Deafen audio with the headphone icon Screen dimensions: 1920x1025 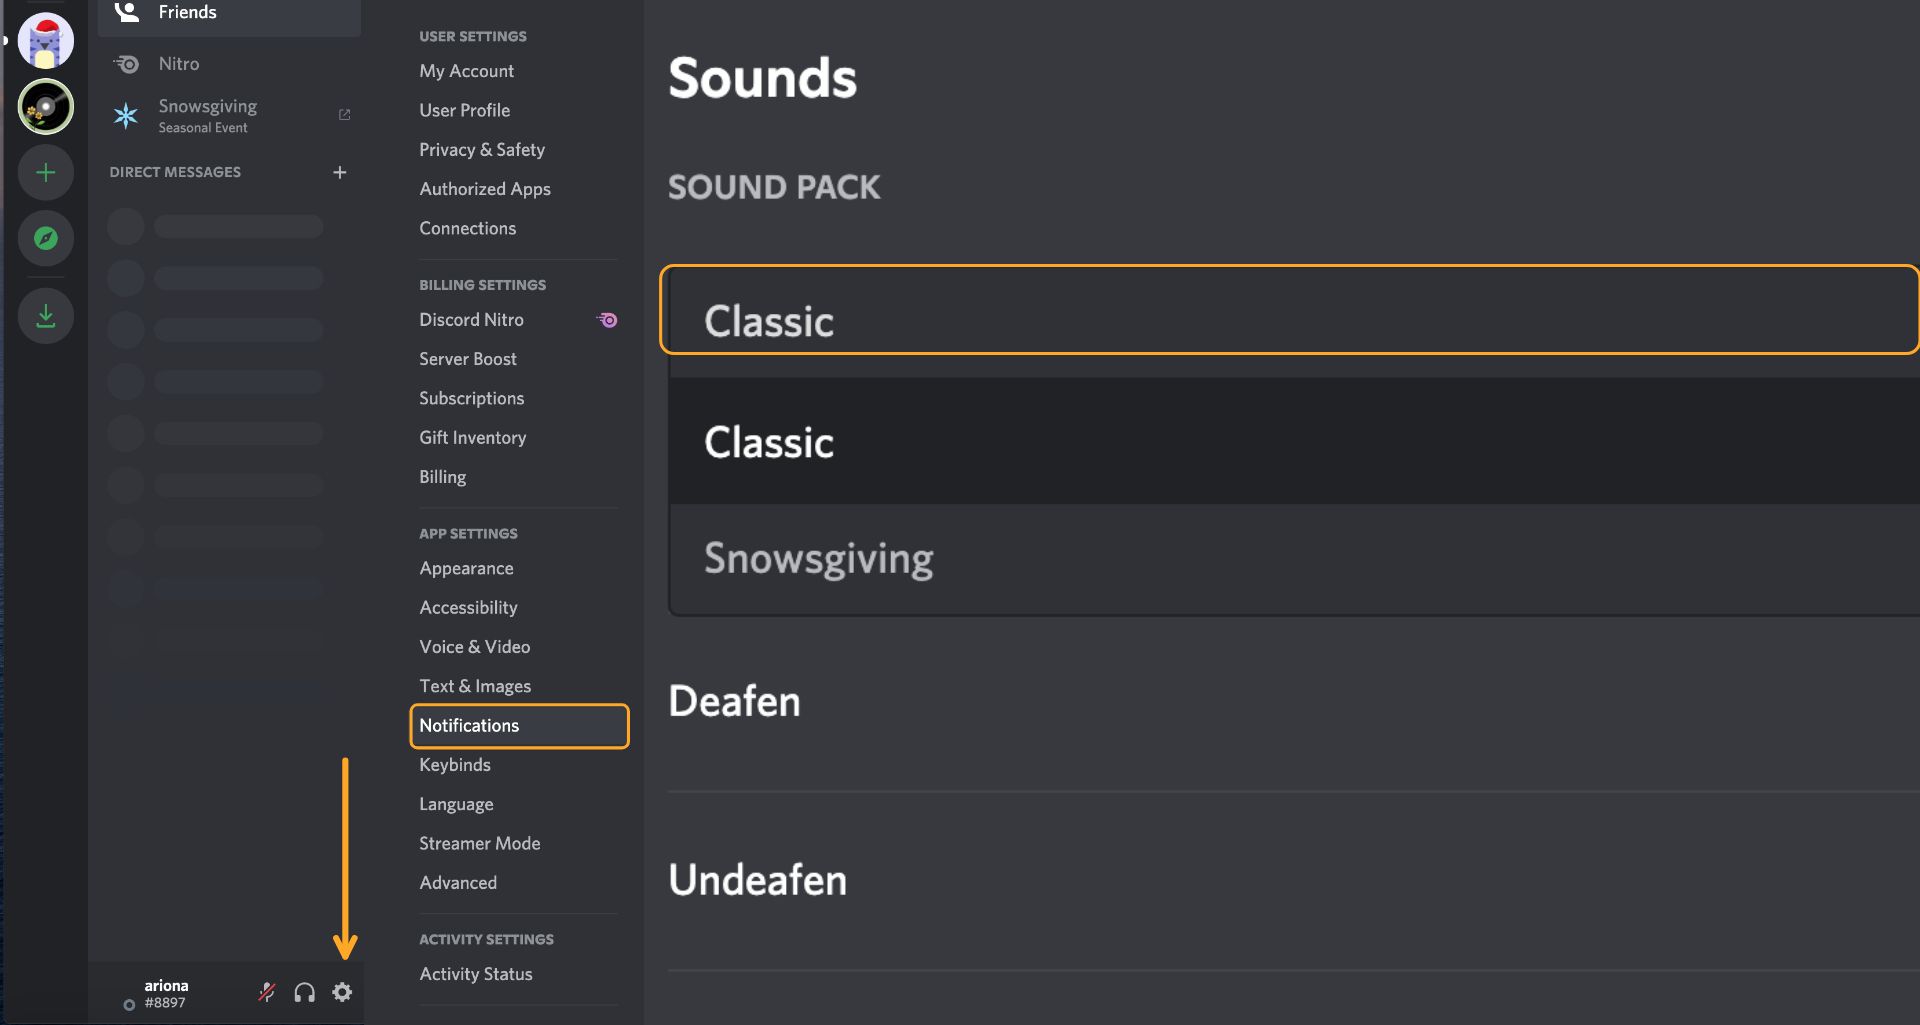(304, 992)
